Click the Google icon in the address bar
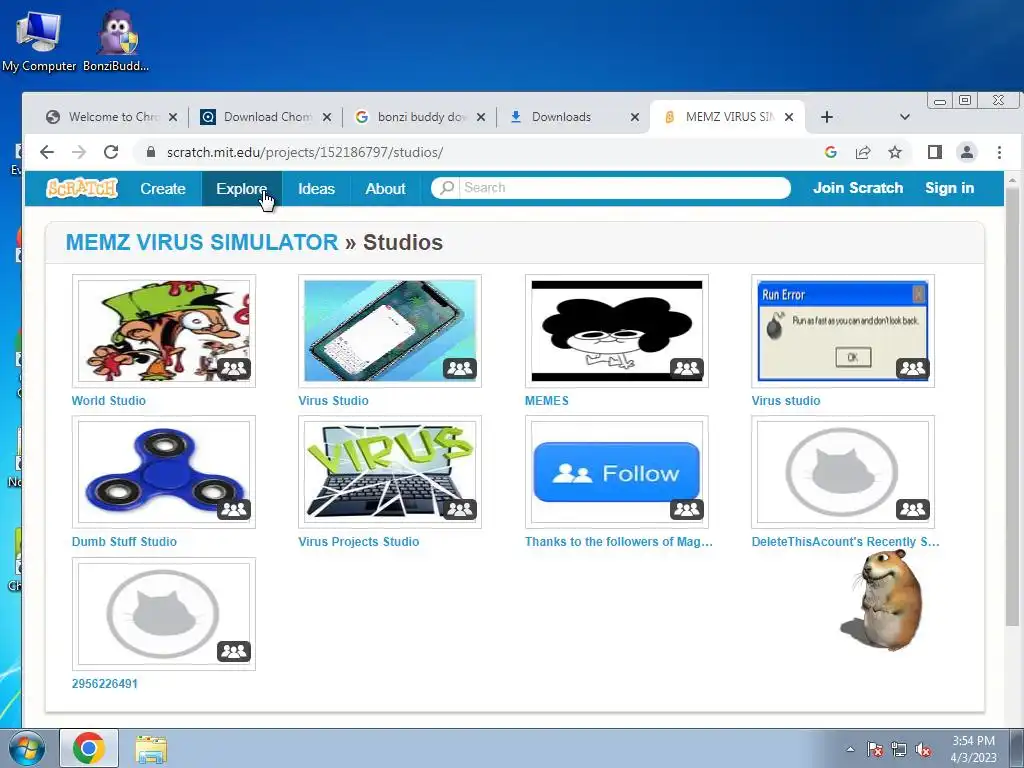Screen dimensions: 1024x768 (x=831, y=152)
